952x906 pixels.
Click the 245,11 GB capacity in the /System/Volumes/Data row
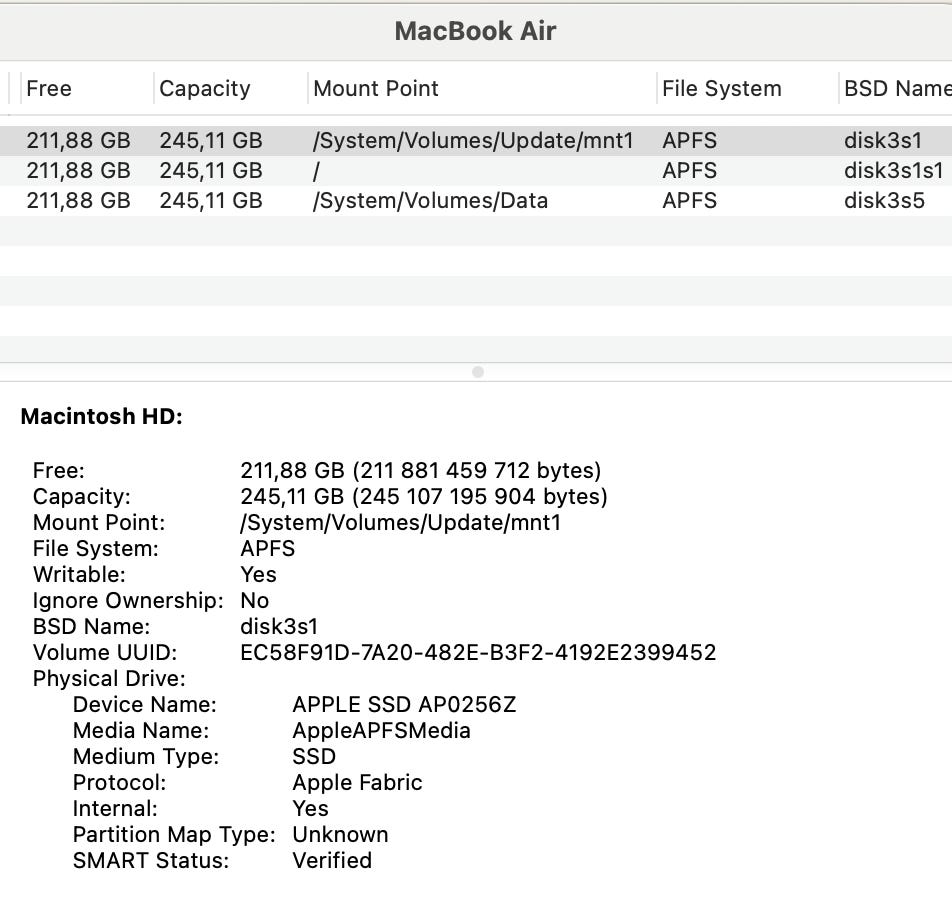coord(211,200)
